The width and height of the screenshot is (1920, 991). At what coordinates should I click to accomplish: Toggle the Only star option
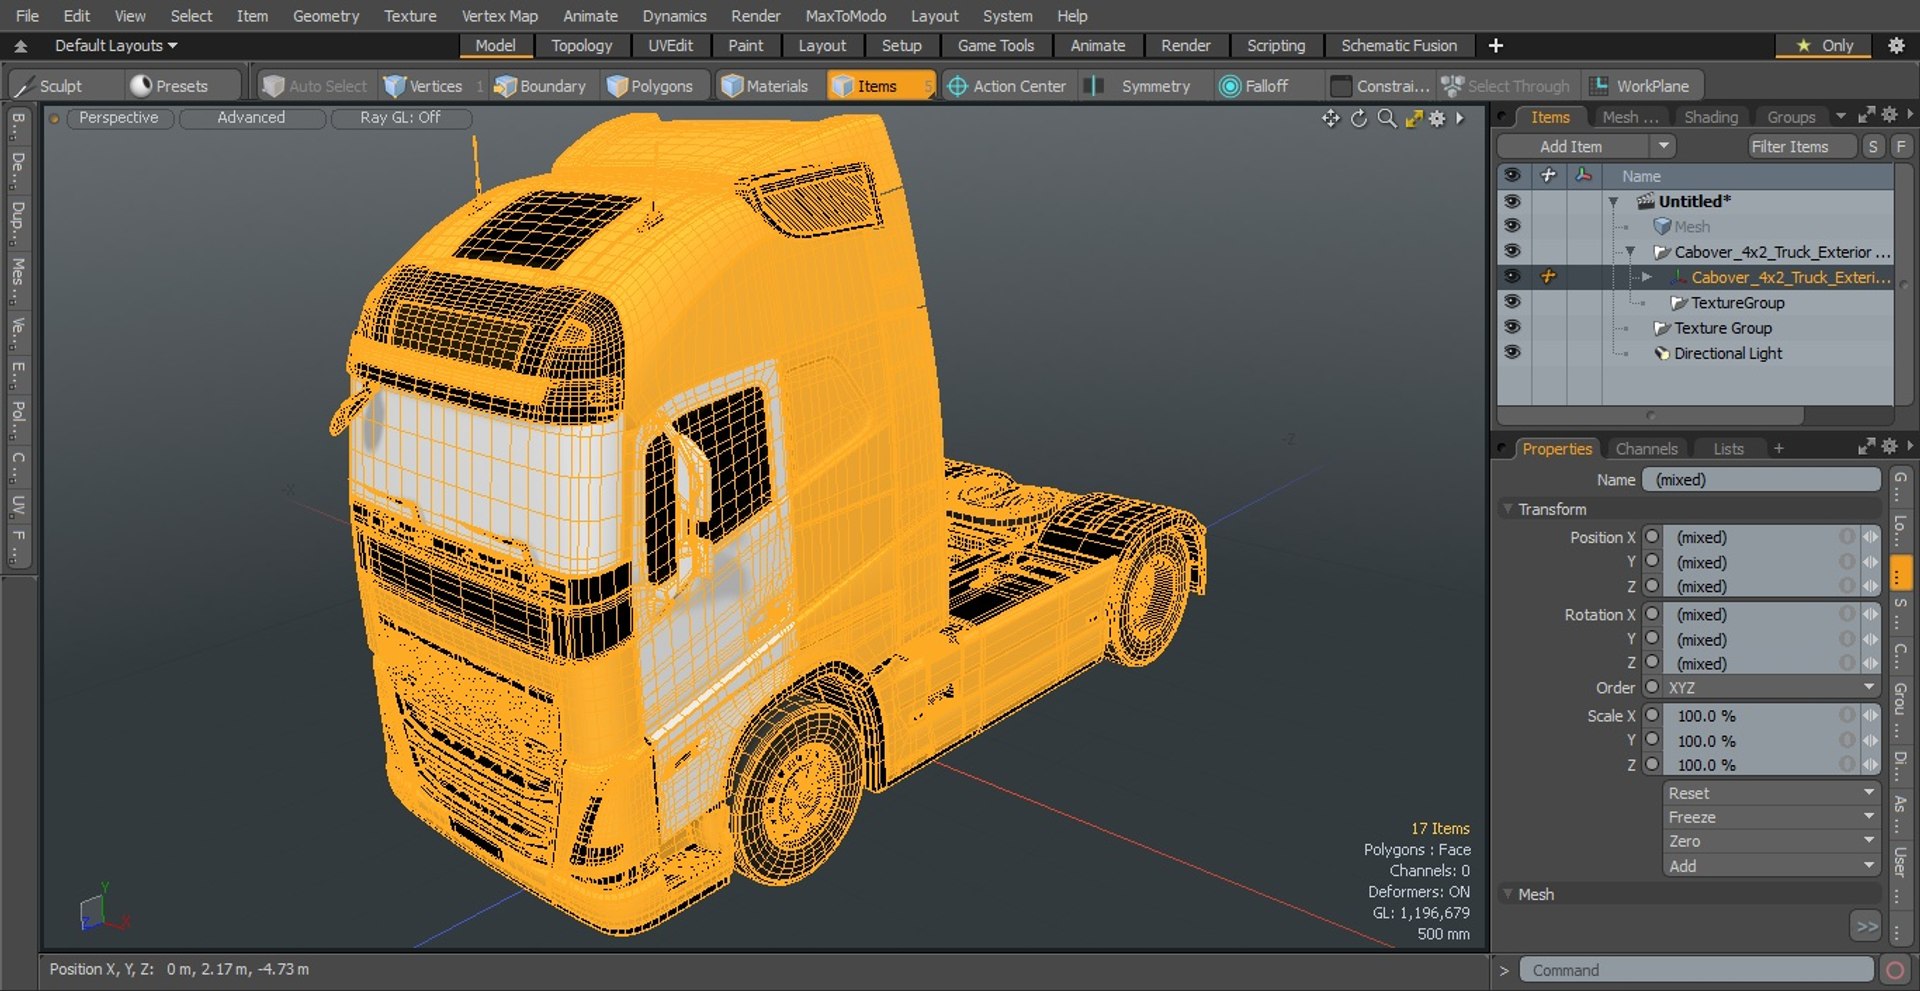(1825, 45)
